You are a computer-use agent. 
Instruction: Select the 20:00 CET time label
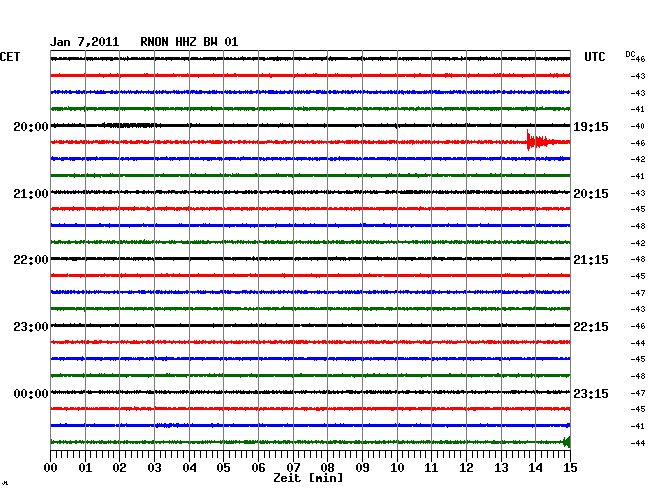pos(31,127)
